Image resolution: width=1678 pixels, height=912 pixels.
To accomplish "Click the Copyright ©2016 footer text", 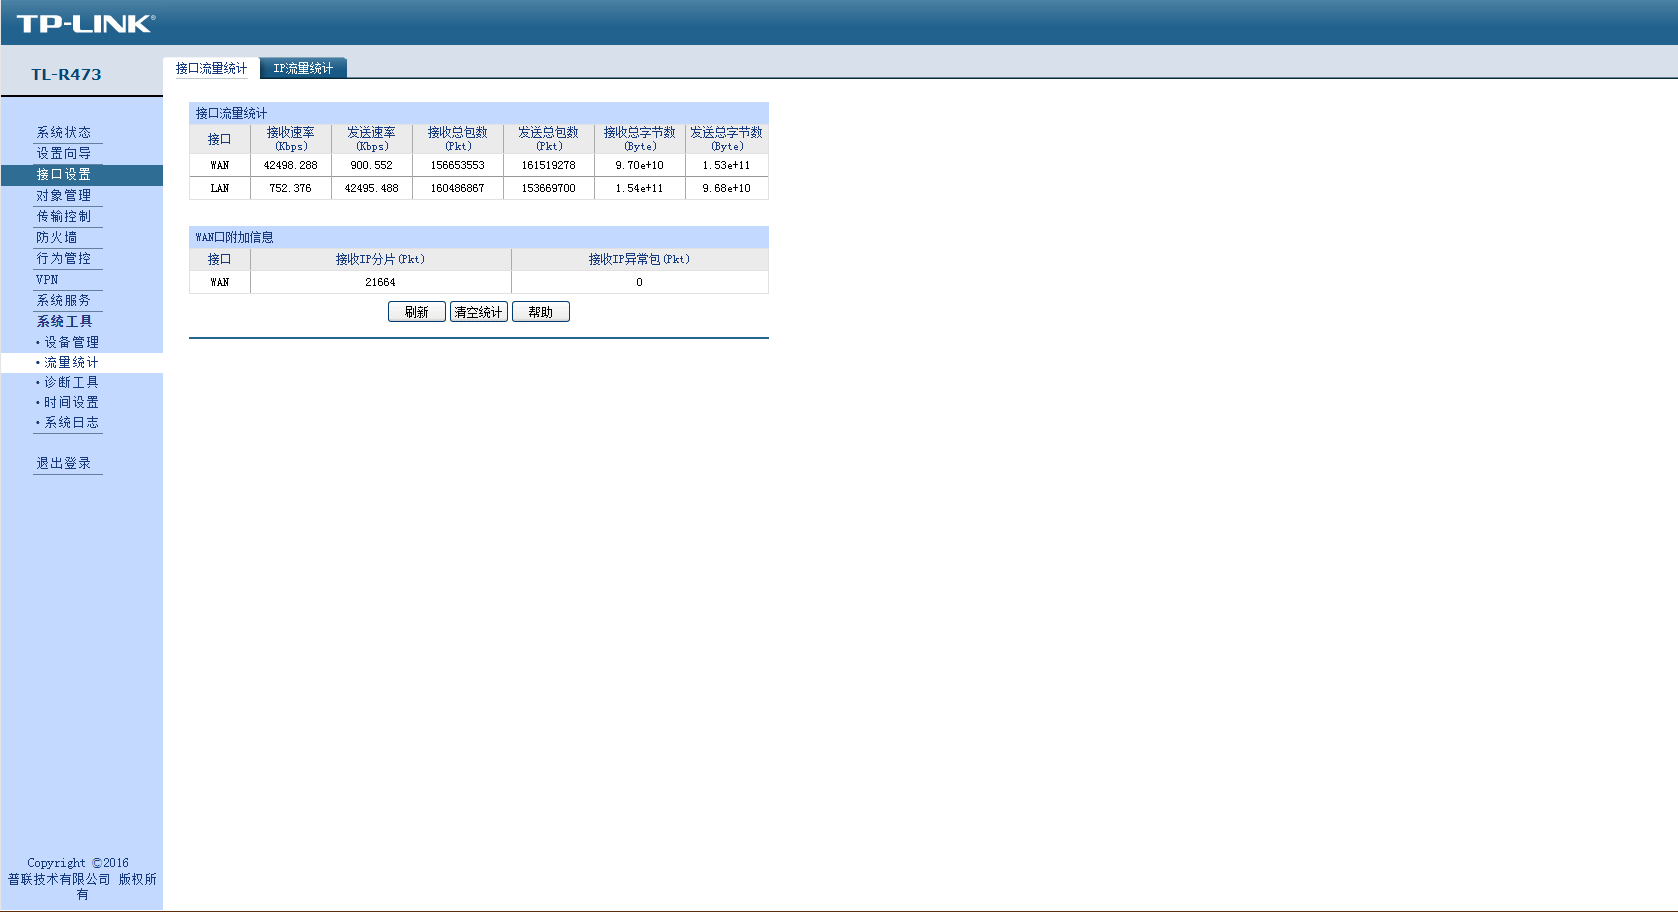I will pos(78,863).
